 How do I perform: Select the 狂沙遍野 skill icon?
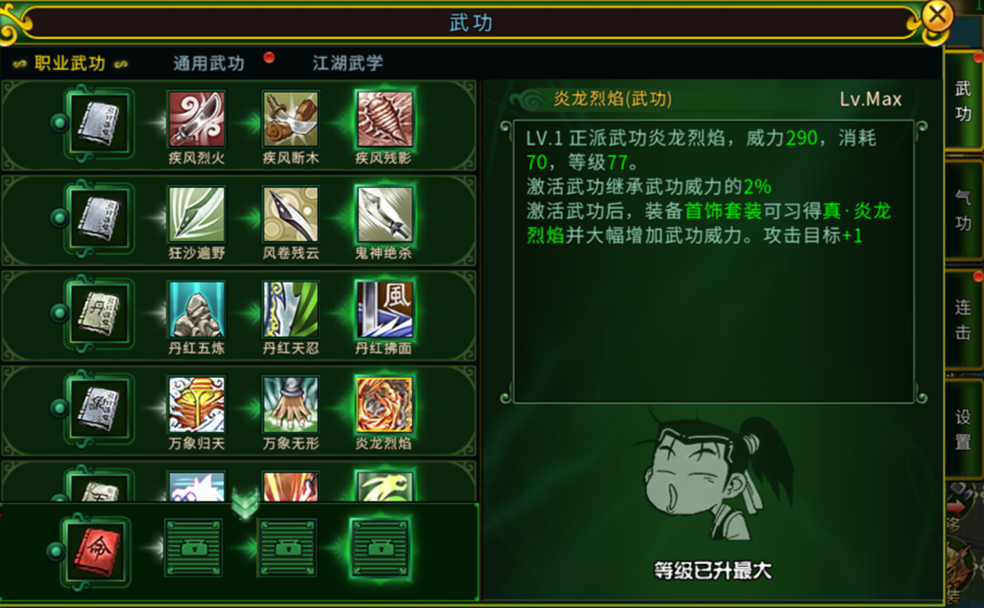tap(196, 215)
